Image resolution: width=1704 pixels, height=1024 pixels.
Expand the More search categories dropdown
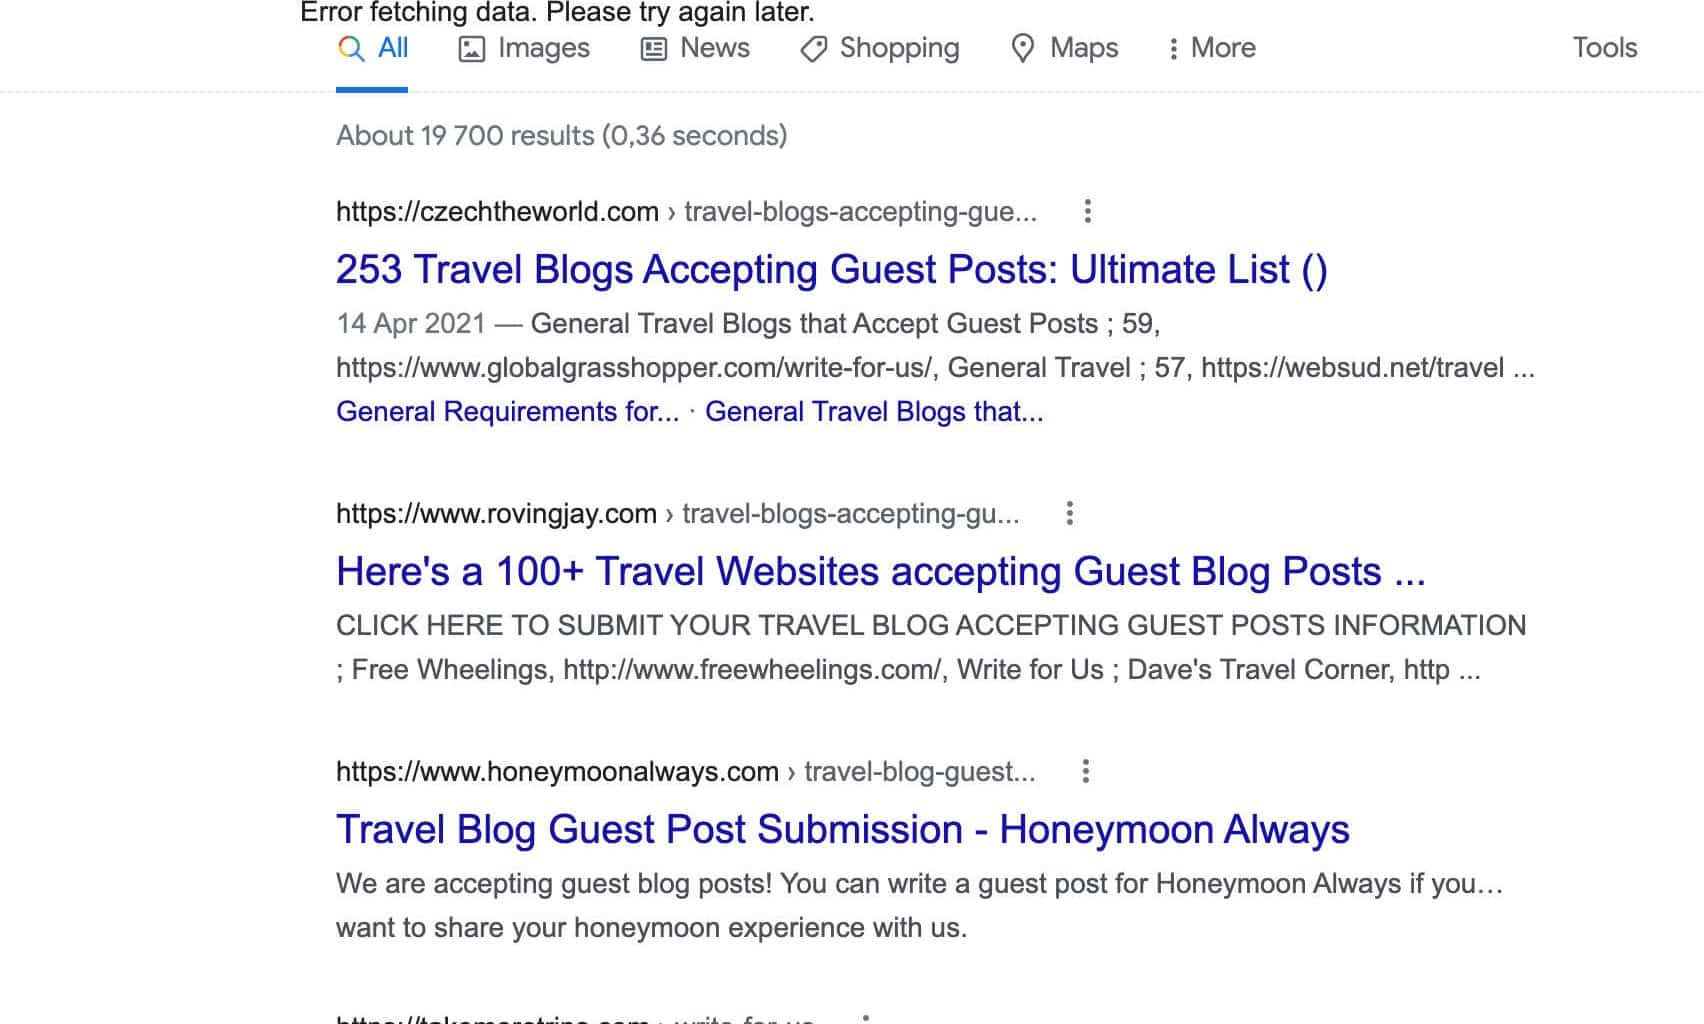pos(1222,48)
